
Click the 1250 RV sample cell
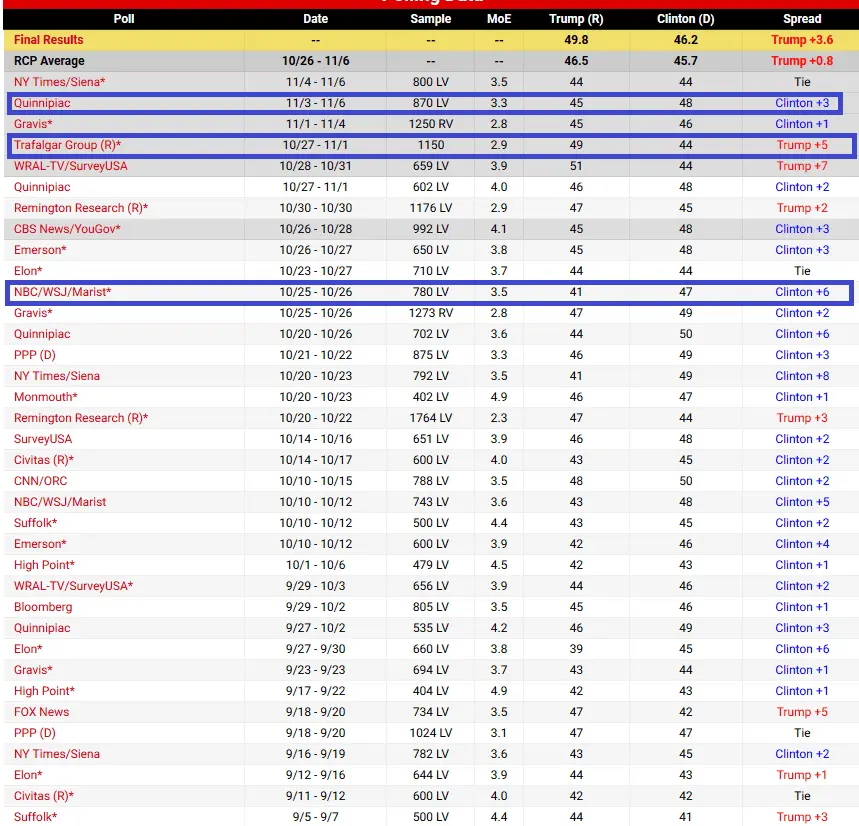(x=431, y=124)
